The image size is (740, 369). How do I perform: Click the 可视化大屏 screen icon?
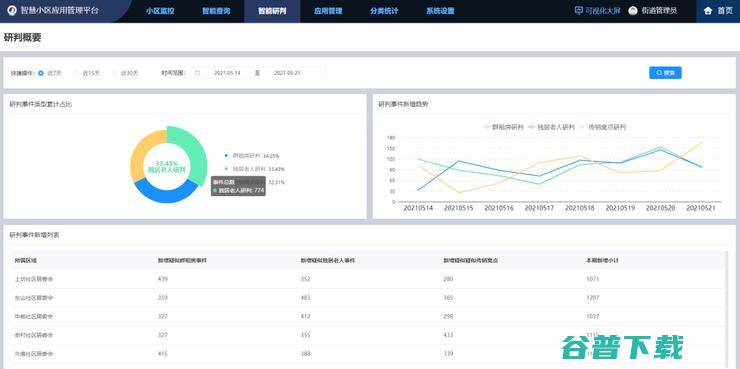click(579, 10)
